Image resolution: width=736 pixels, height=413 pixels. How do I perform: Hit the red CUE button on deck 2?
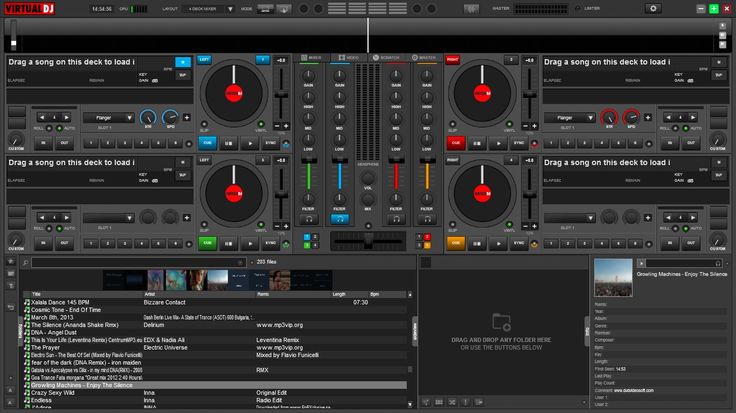(456, 143)
